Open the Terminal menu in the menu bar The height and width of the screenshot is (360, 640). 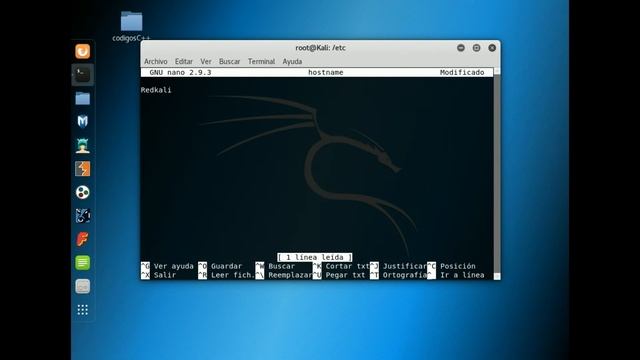click(261, 62)
